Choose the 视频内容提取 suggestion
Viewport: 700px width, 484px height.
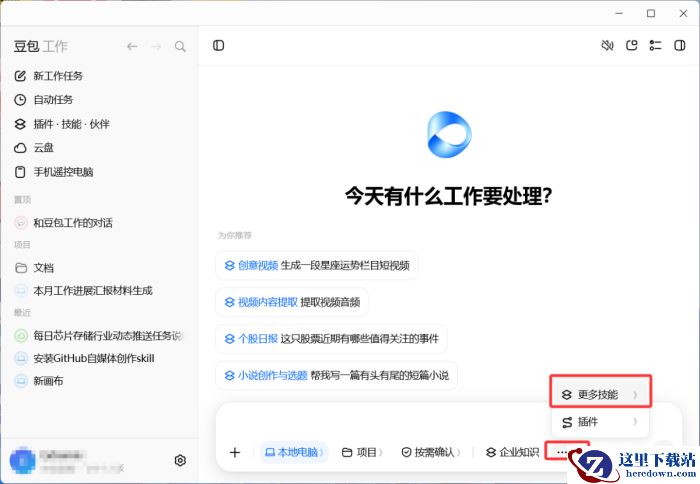(x=292, y=302)
